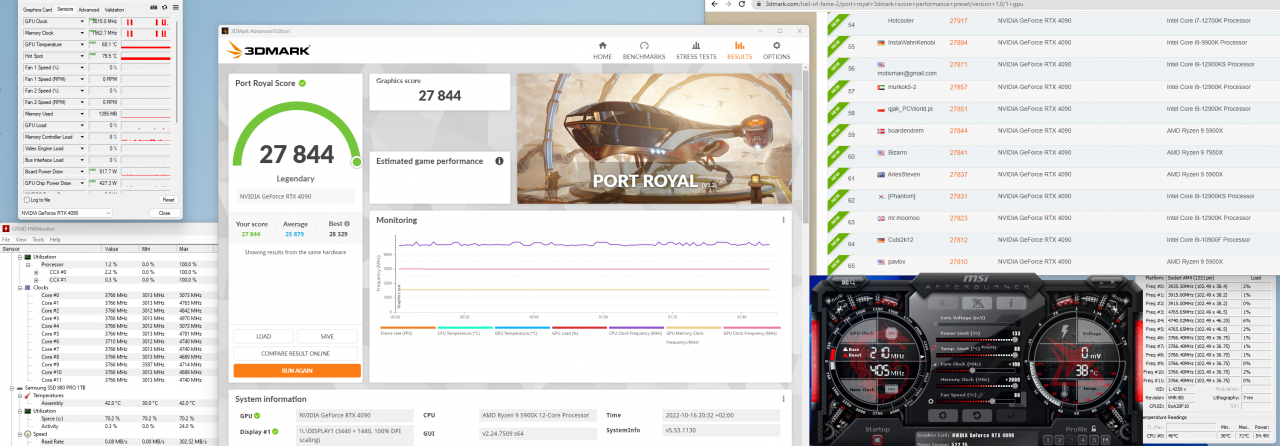Click the SAVE result button
This screenshot has height=446, width=1280.
328,337
